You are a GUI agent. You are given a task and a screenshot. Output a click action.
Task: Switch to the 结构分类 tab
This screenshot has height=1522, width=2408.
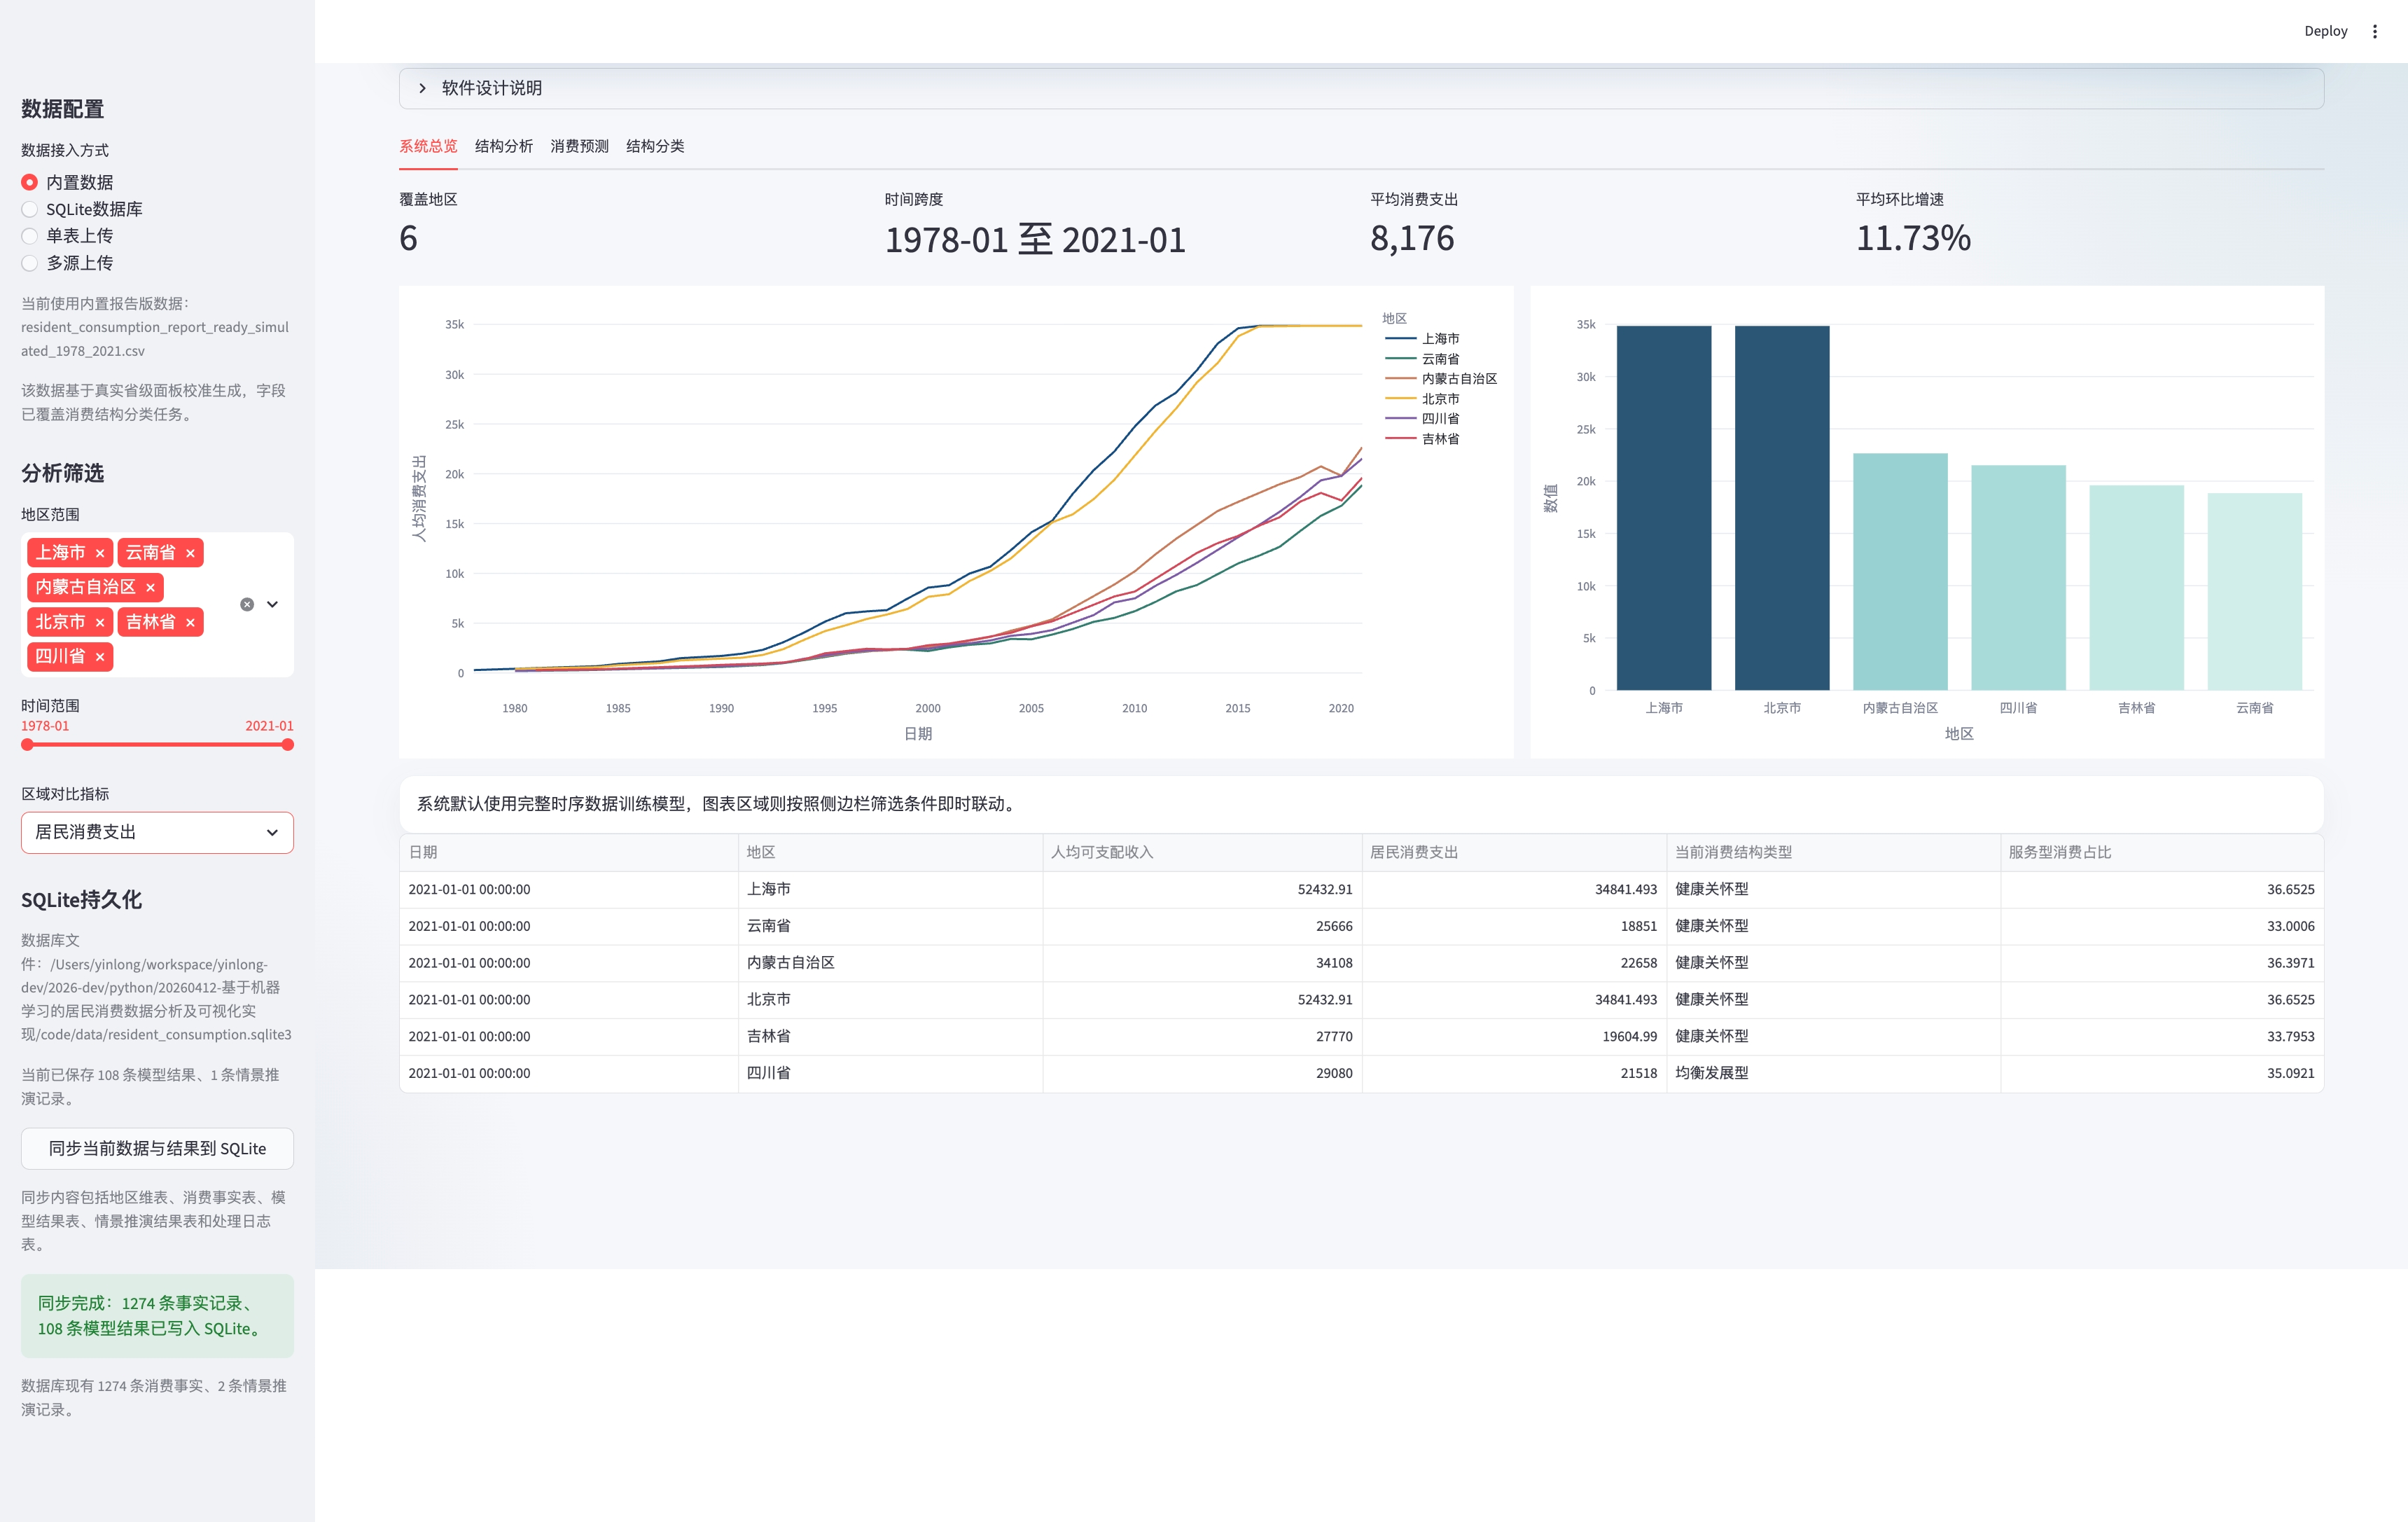click(655, 146)
